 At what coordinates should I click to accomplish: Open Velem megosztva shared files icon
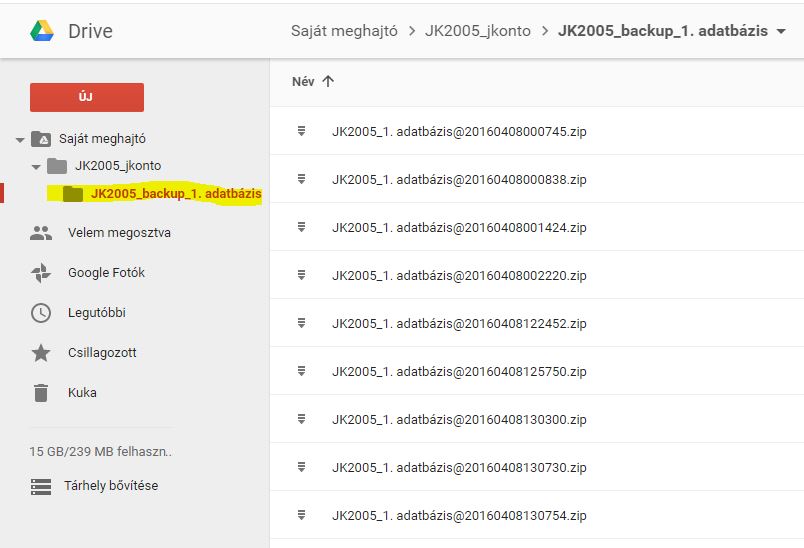(x=41, y=233)
